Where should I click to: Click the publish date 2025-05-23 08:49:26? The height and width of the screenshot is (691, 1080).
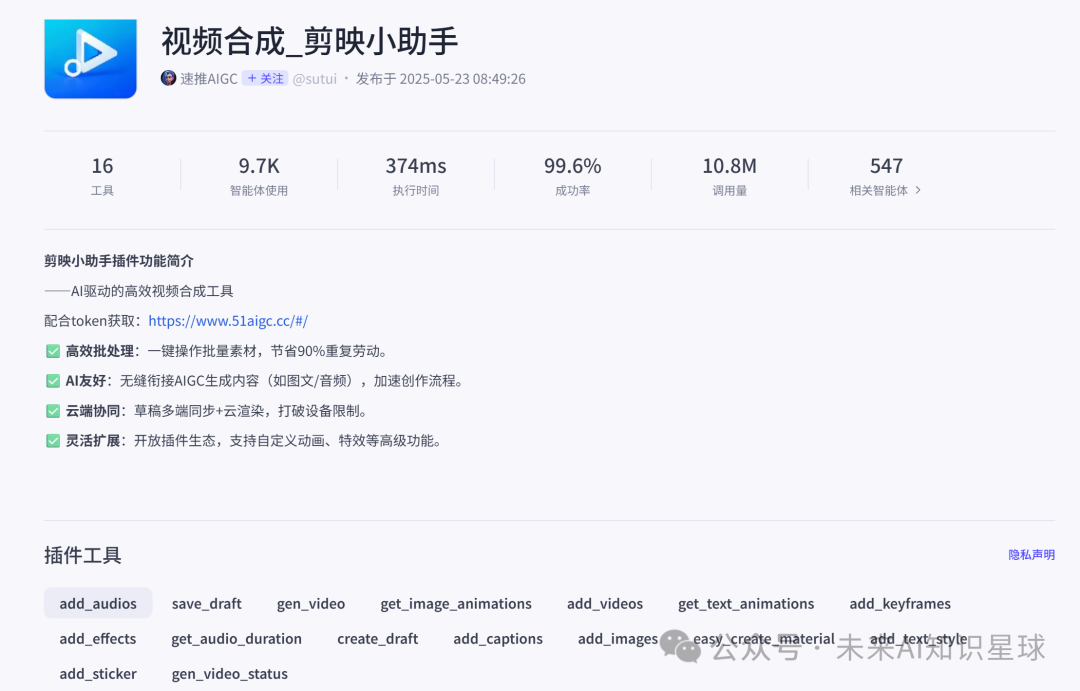[462, 79]
